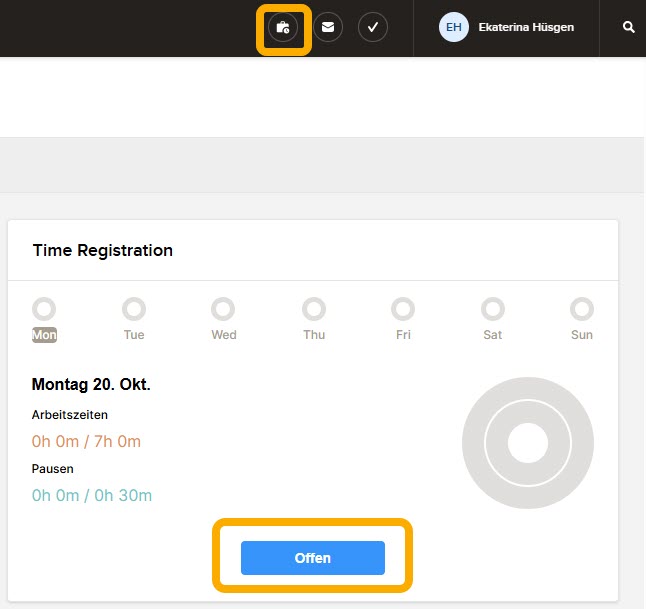646x609 pixels.
Task: Choose the circle above Sun
Action: (x=582, y=309)
